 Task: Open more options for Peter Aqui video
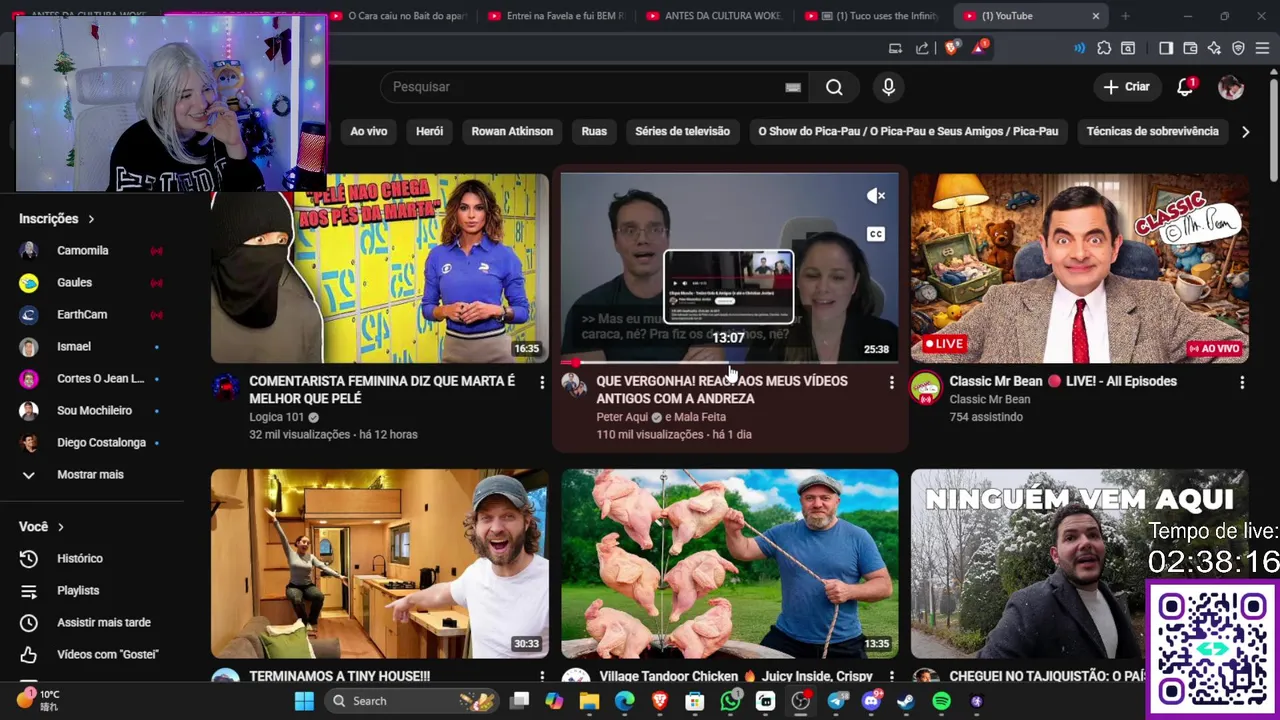click(x=891, y=382)
